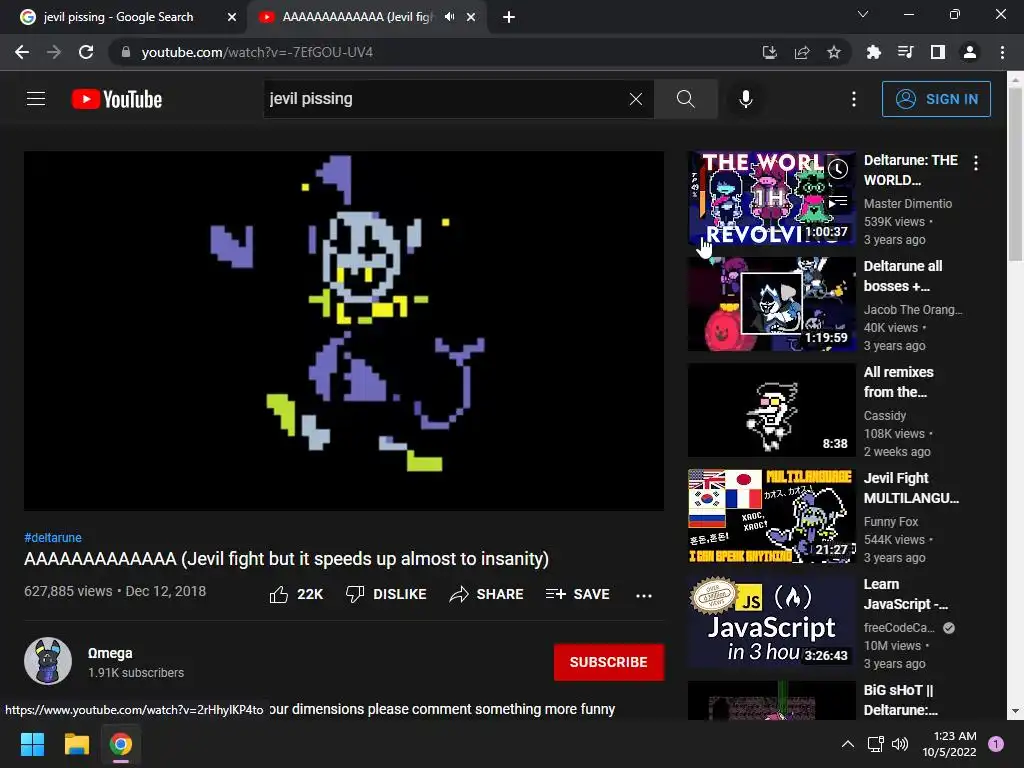Start voice search with the microphone icon
This screenshot has height=768, width=1024.
click(x=746, y=99)
